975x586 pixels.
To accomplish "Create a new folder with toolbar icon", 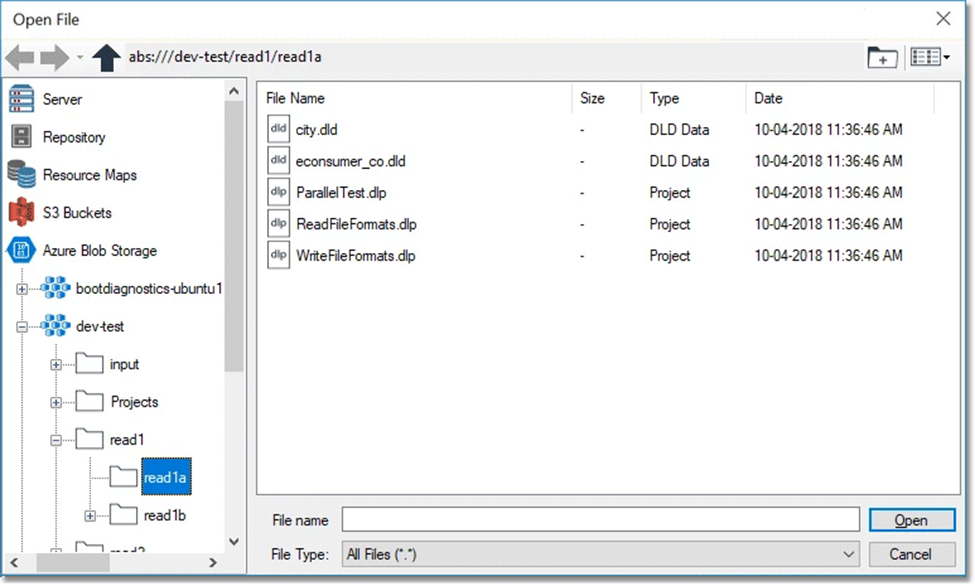I will 881,58.
